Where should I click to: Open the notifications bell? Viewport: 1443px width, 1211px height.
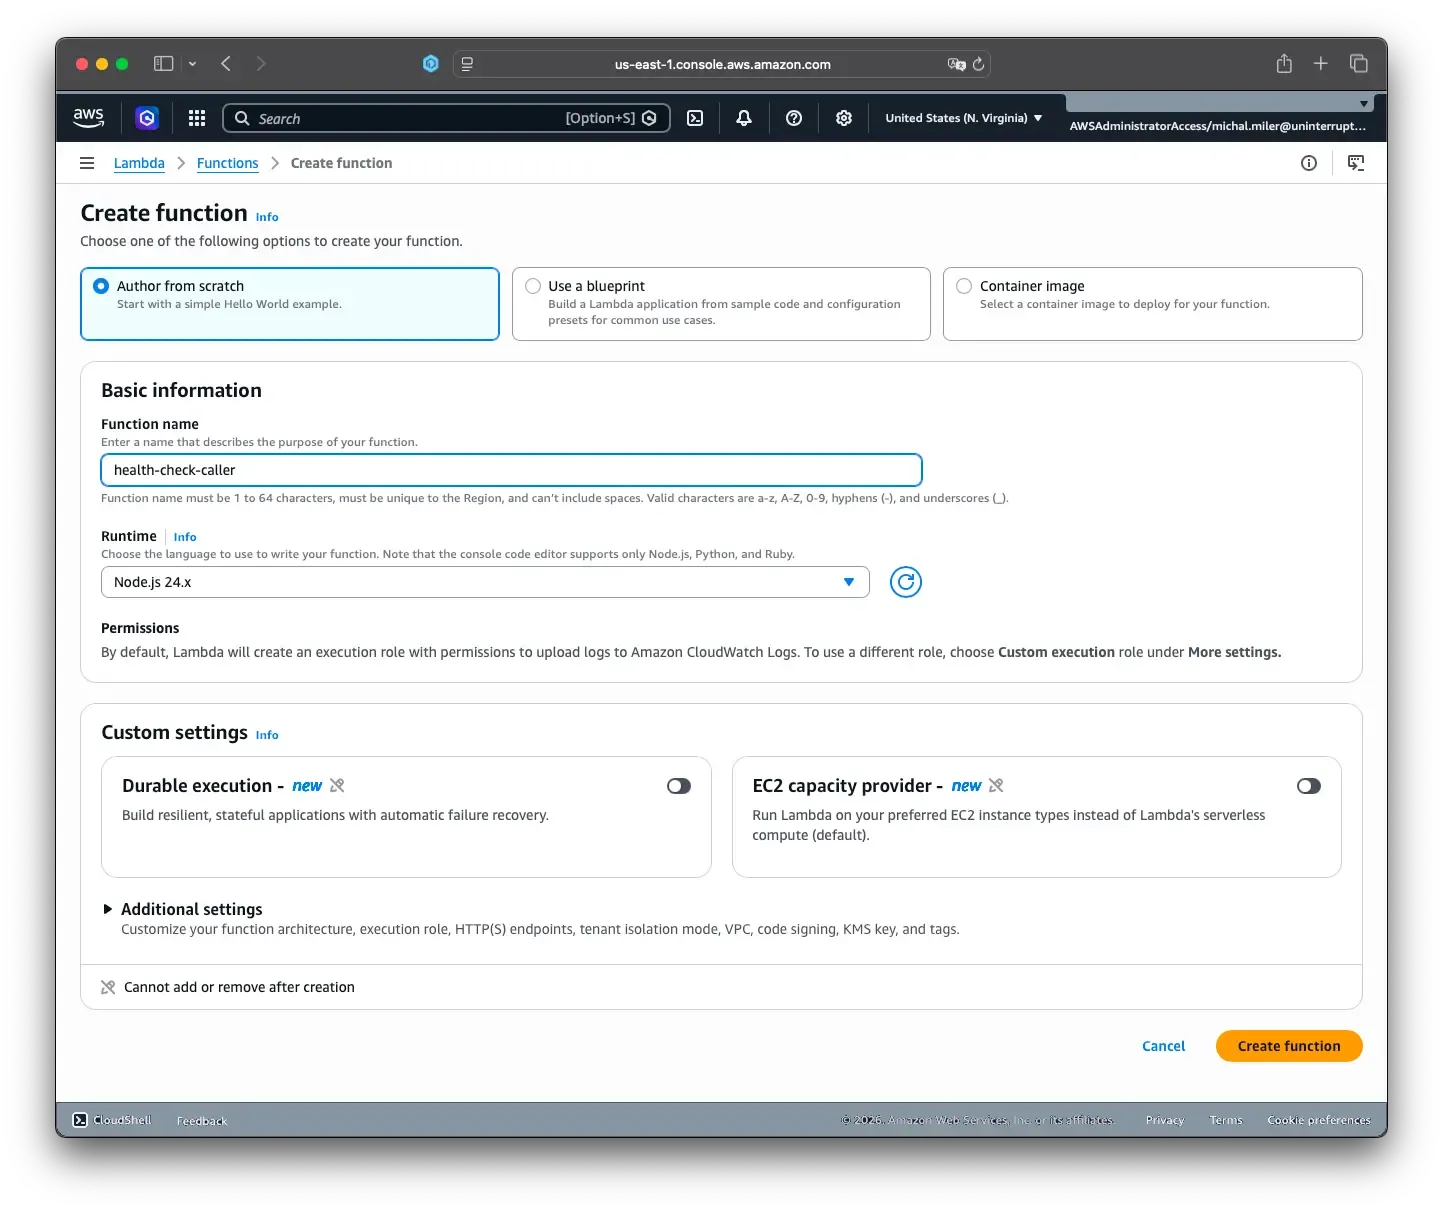point(744,118)
